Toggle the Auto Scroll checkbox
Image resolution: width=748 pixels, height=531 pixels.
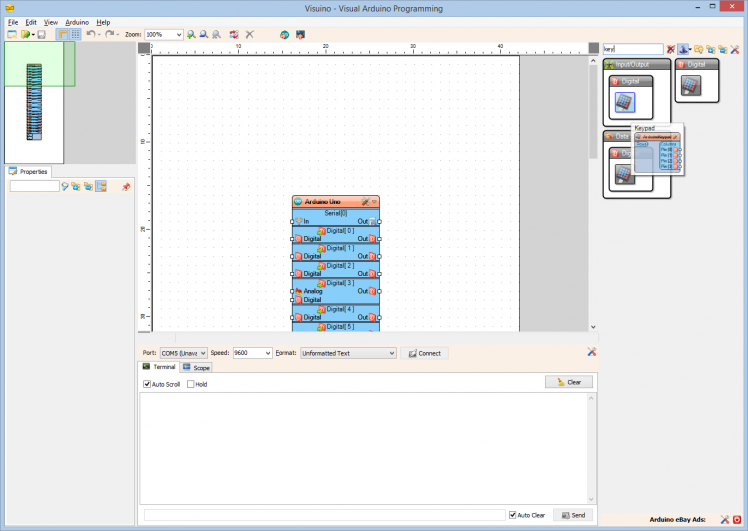pyautogui.click(x=147, y=384)
